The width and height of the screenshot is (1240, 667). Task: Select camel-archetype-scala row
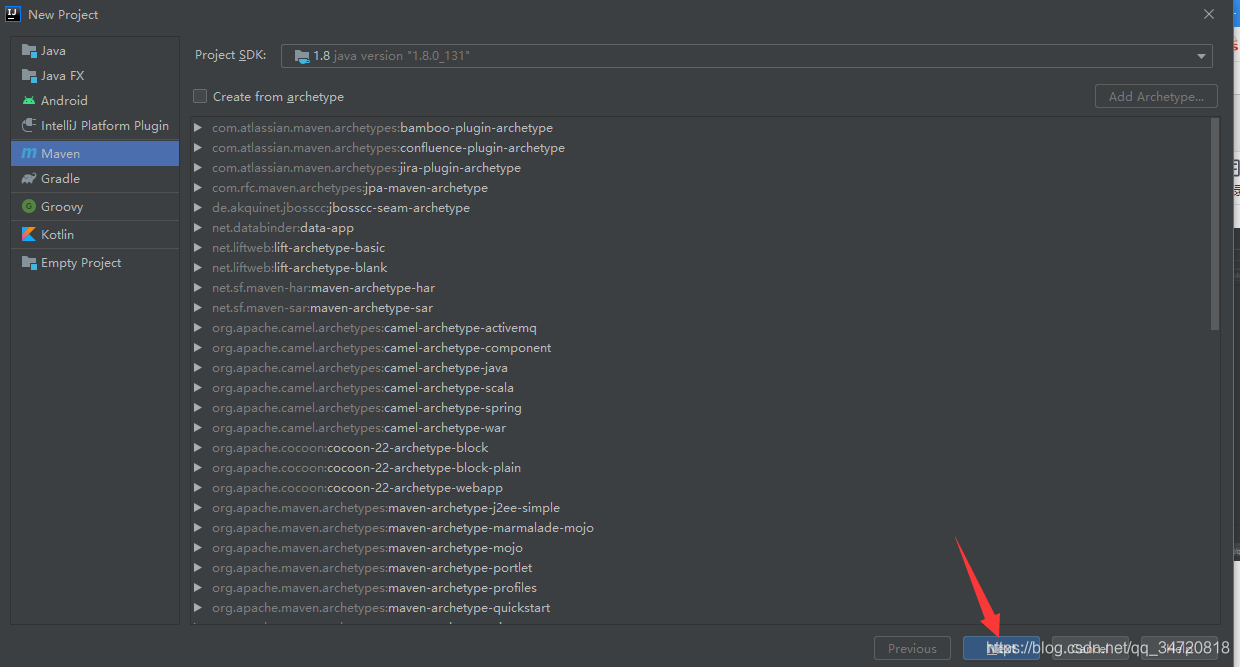[700, 388]
